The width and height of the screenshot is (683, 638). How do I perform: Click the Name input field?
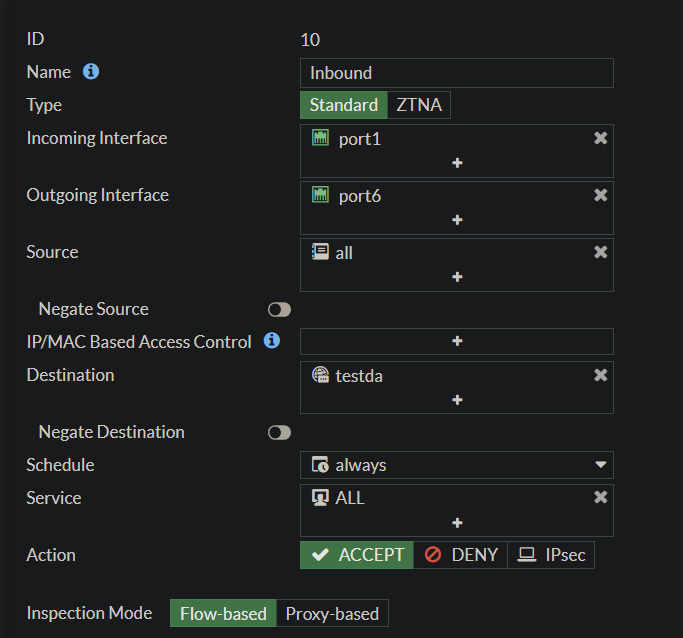(457, 73)
